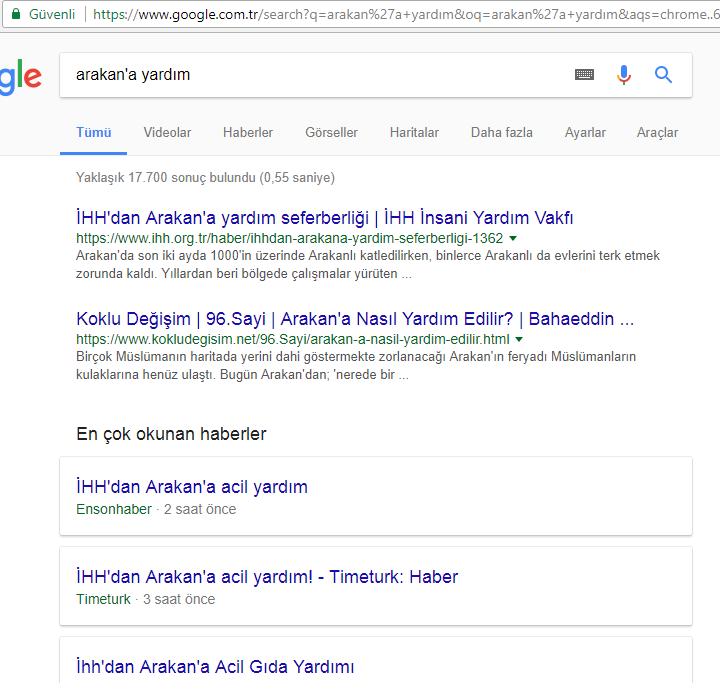Click the blue magnifier search button
The width and height of the screenshot is (720, 683).
coord(663,75)
